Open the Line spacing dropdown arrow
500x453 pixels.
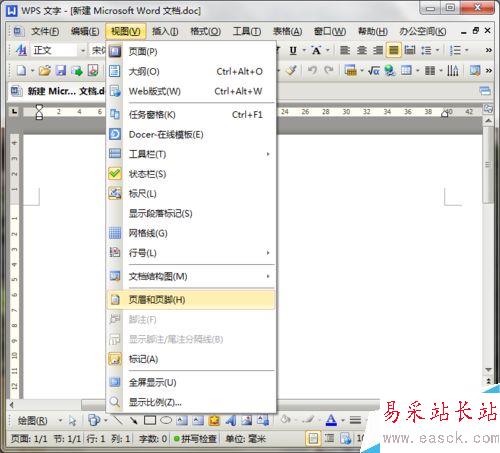(x=437, y=51)
